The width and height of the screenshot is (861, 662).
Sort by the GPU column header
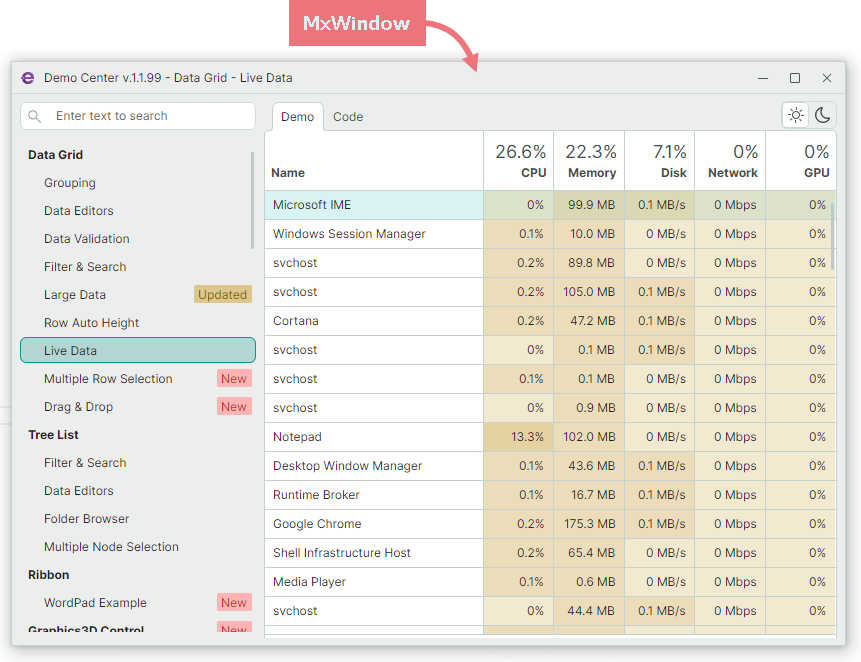click(x=801, y=161)
